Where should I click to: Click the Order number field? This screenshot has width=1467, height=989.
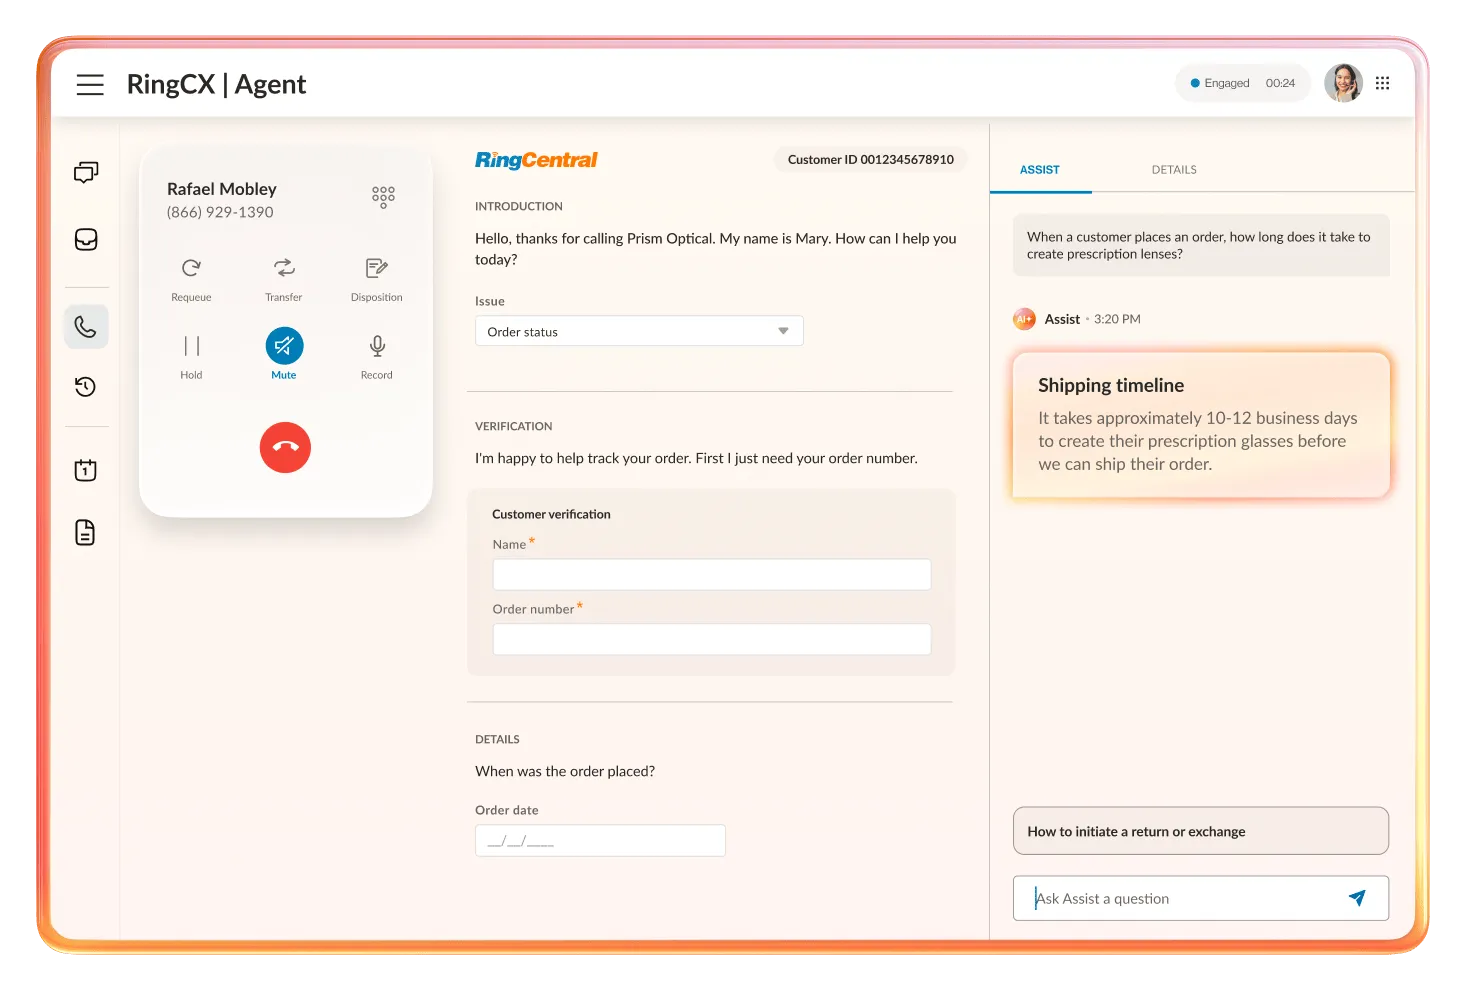click(x=712, y=639)
